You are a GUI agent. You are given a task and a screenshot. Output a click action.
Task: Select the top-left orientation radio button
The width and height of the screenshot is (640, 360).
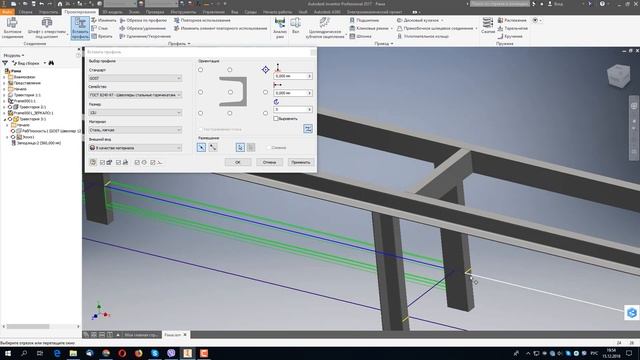200,70
